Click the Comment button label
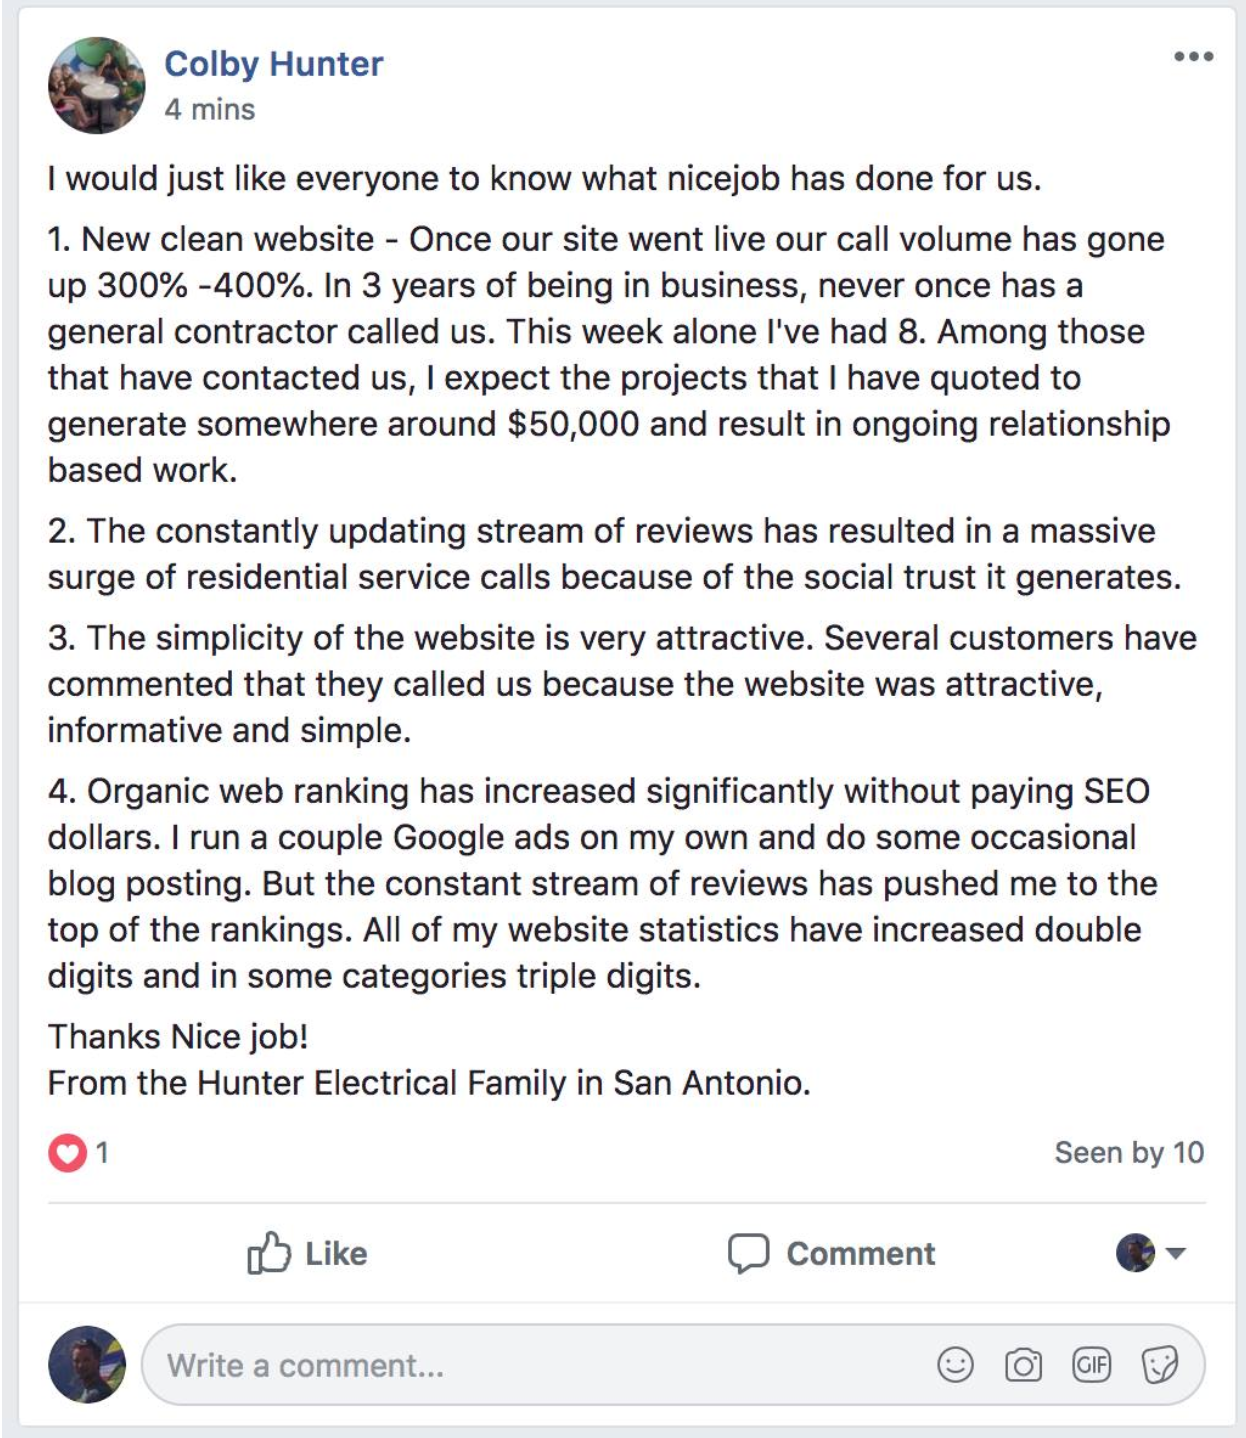 click(x=861, y=1254)
